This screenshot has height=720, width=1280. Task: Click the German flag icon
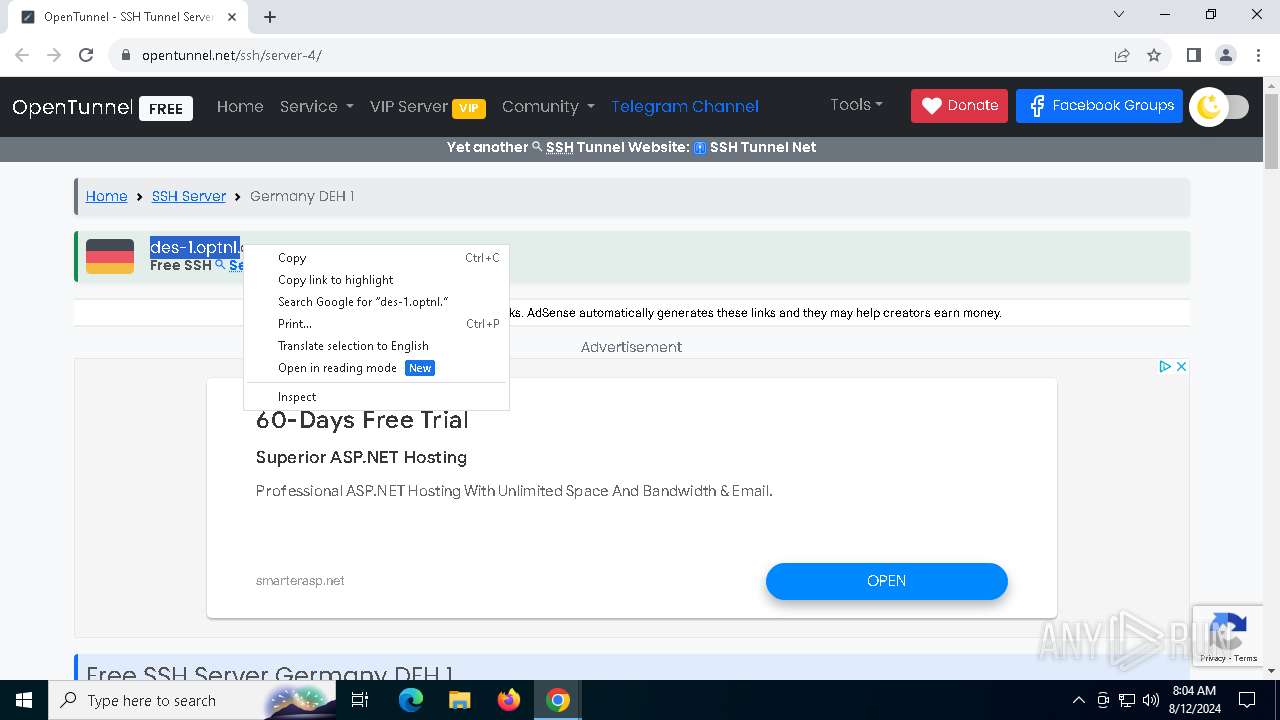point(110,256)
